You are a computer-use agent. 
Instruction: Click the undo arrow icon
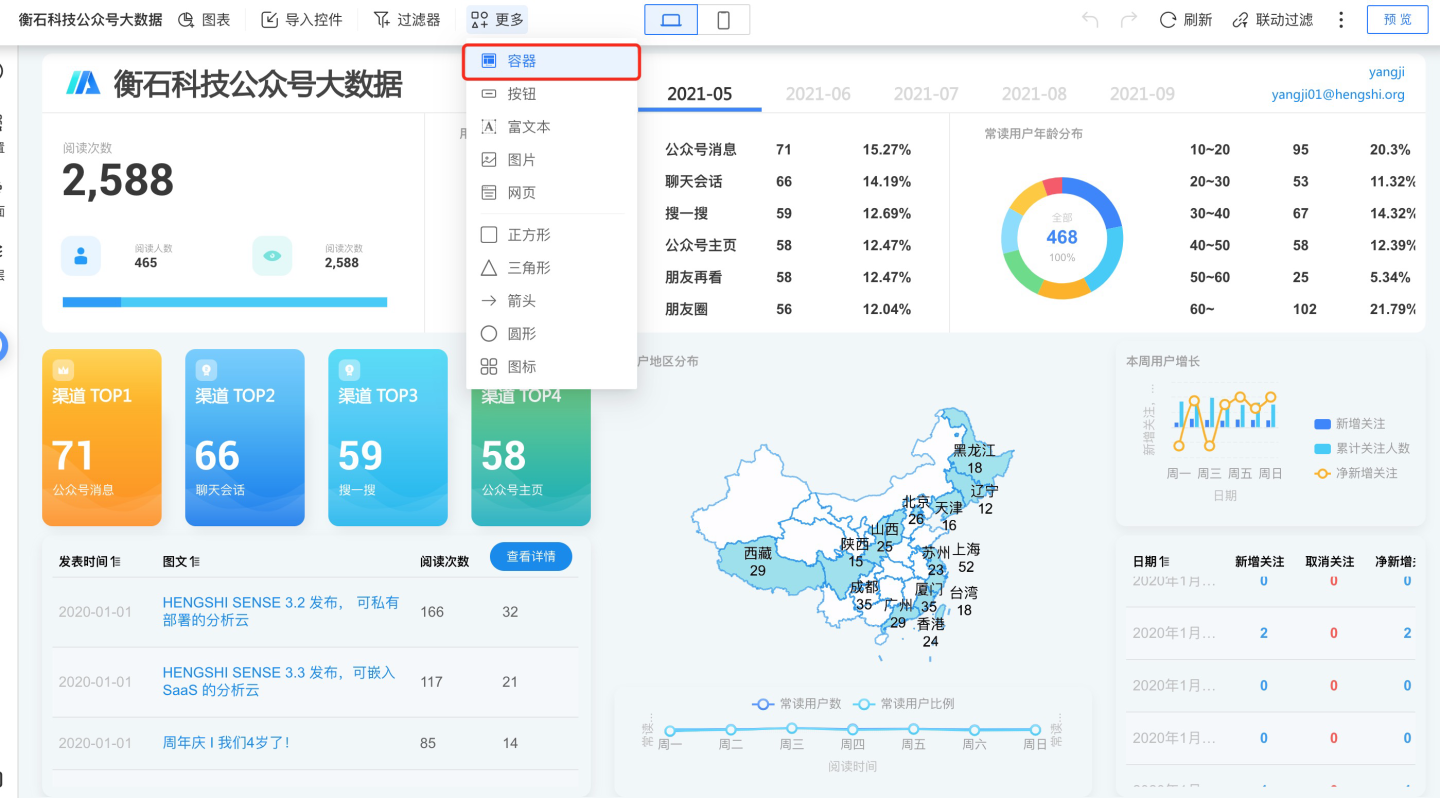point(1090,20)
